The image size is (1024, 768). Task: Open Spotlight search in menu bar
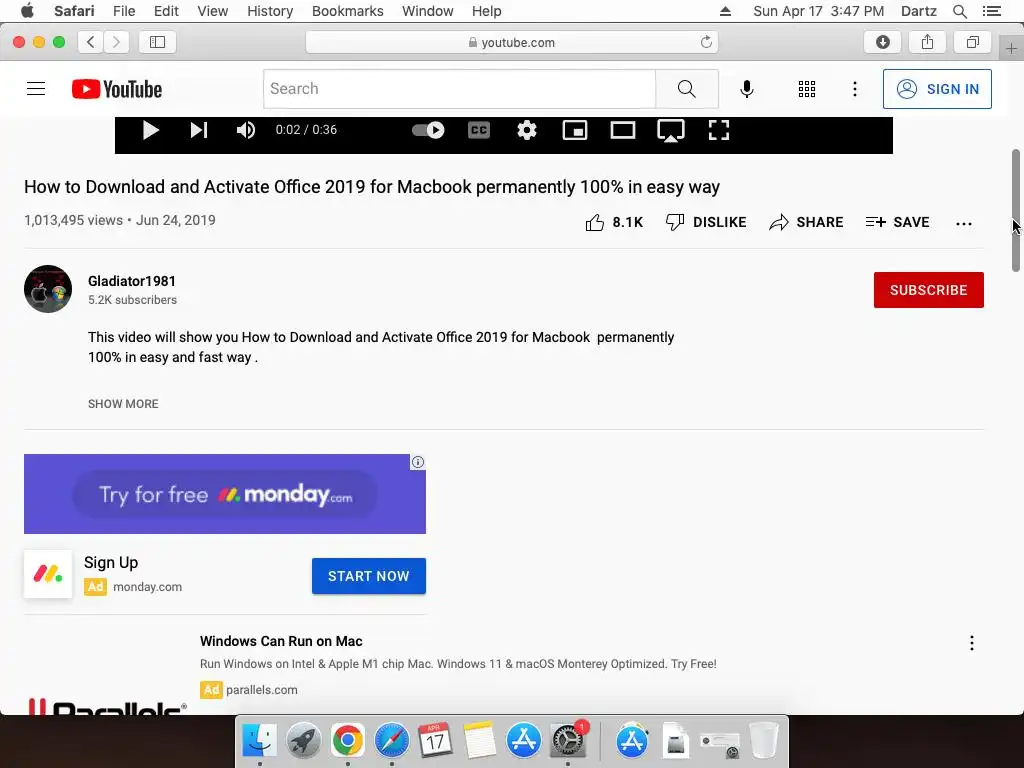[959, 11]
